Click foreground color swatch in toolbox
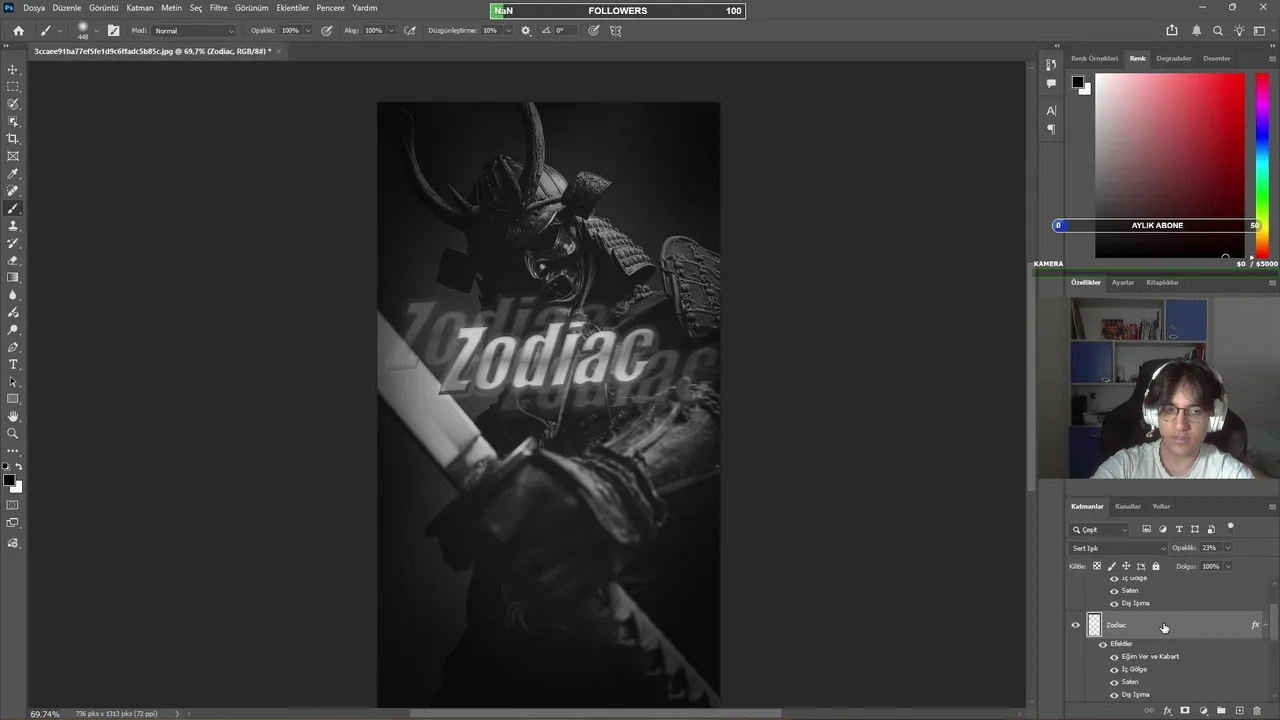Screen dimensions: 1280x720 [x=9, y=481]
